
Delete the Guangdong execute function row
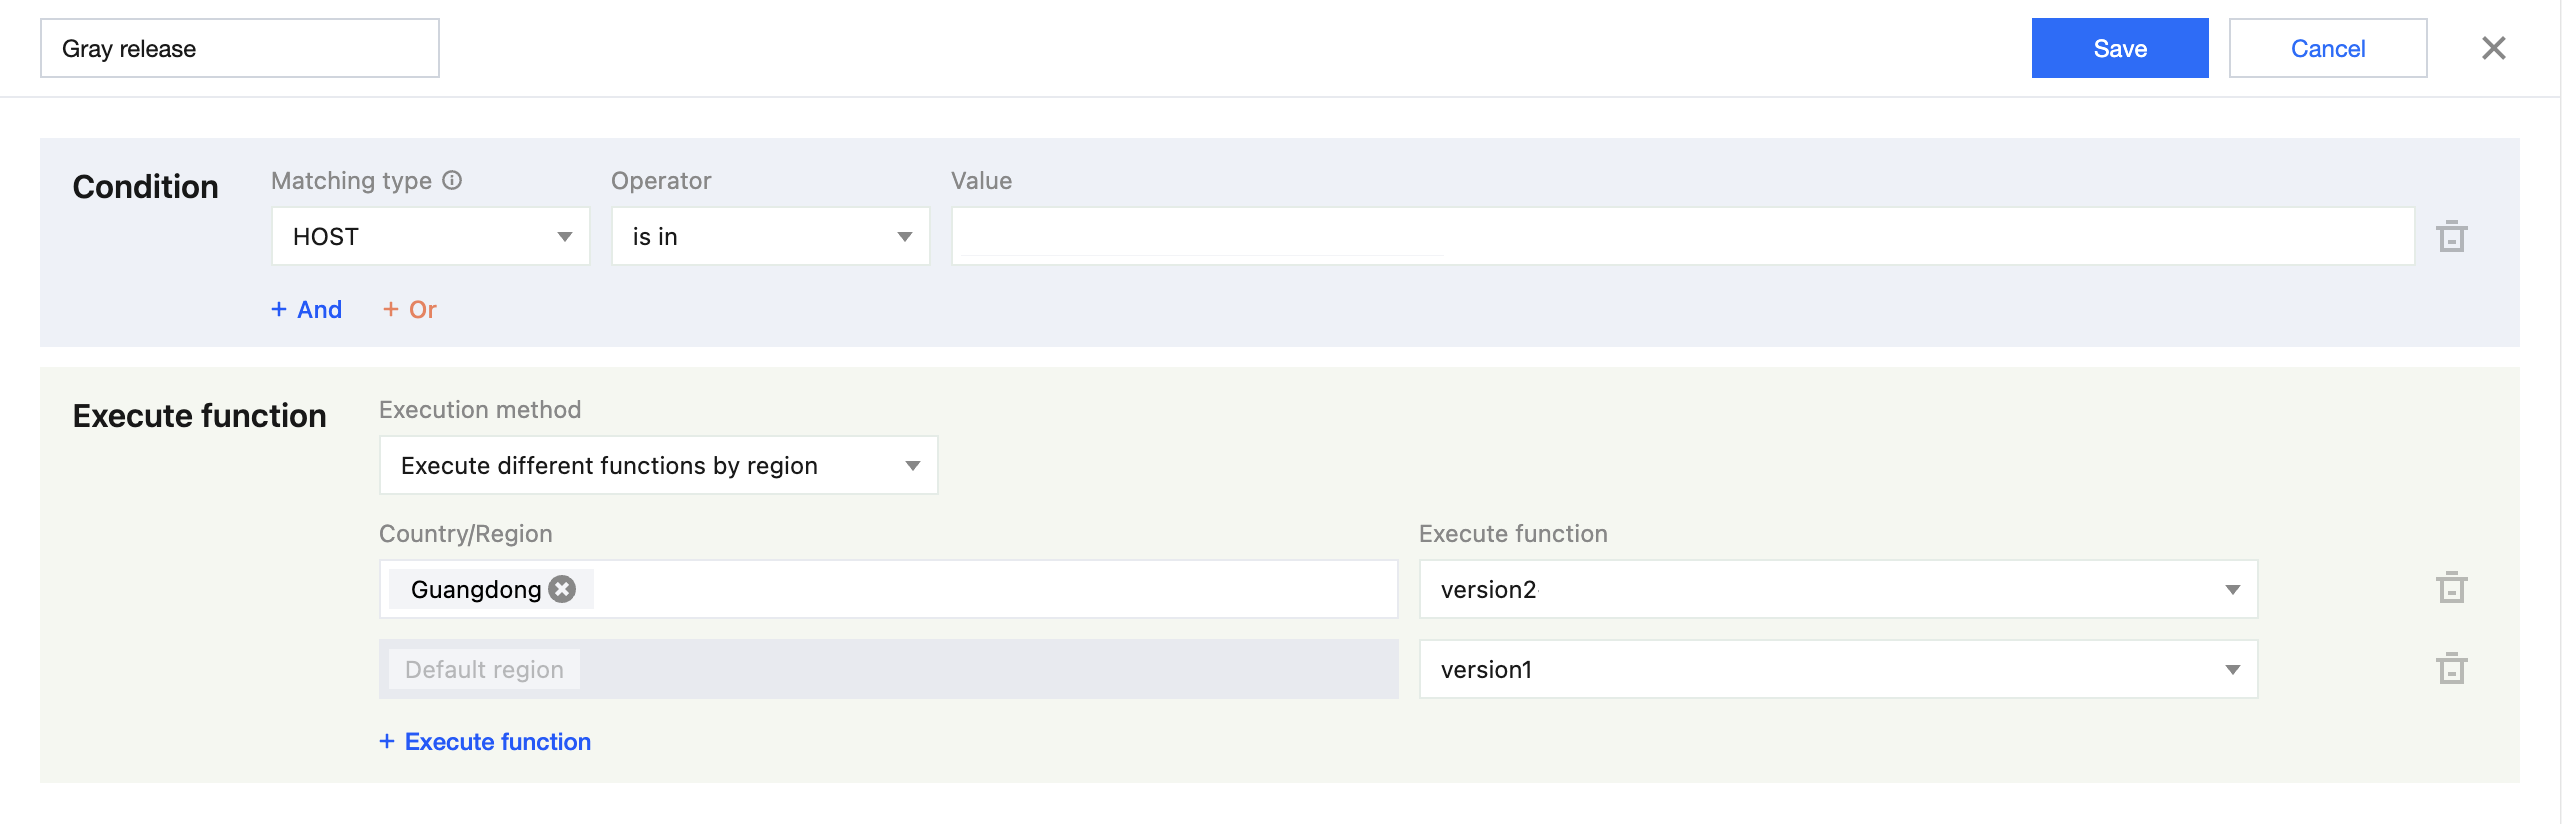(2451, 588)
